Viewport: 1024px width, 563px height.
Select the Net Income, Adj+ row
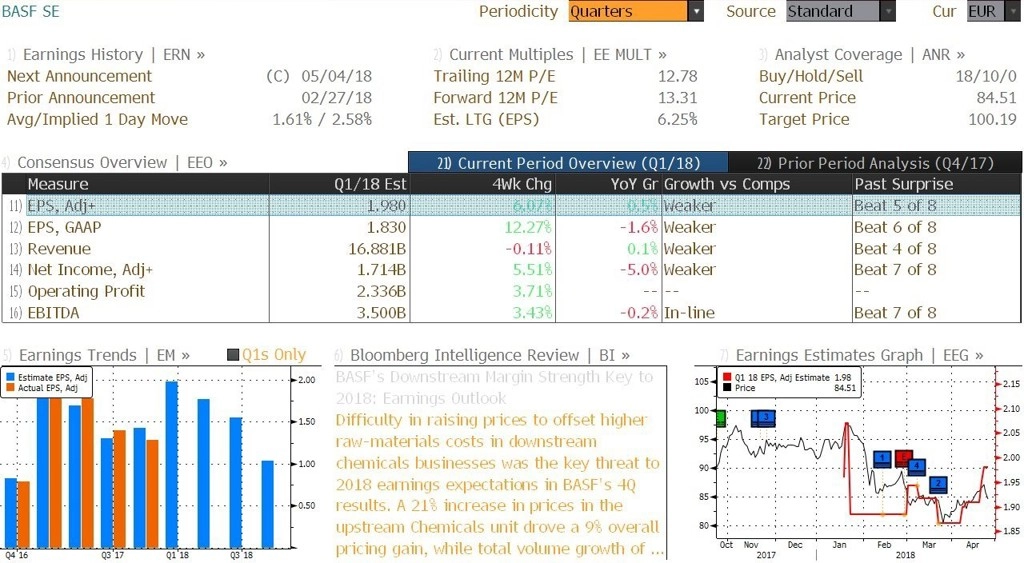511,270
